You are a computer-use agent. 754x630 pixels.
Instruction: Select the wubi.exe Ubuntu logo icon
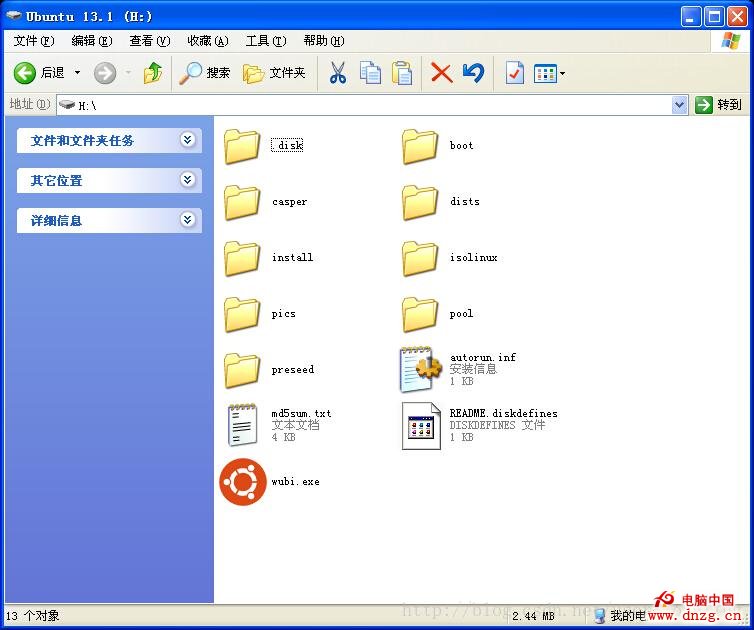point(243,482)
